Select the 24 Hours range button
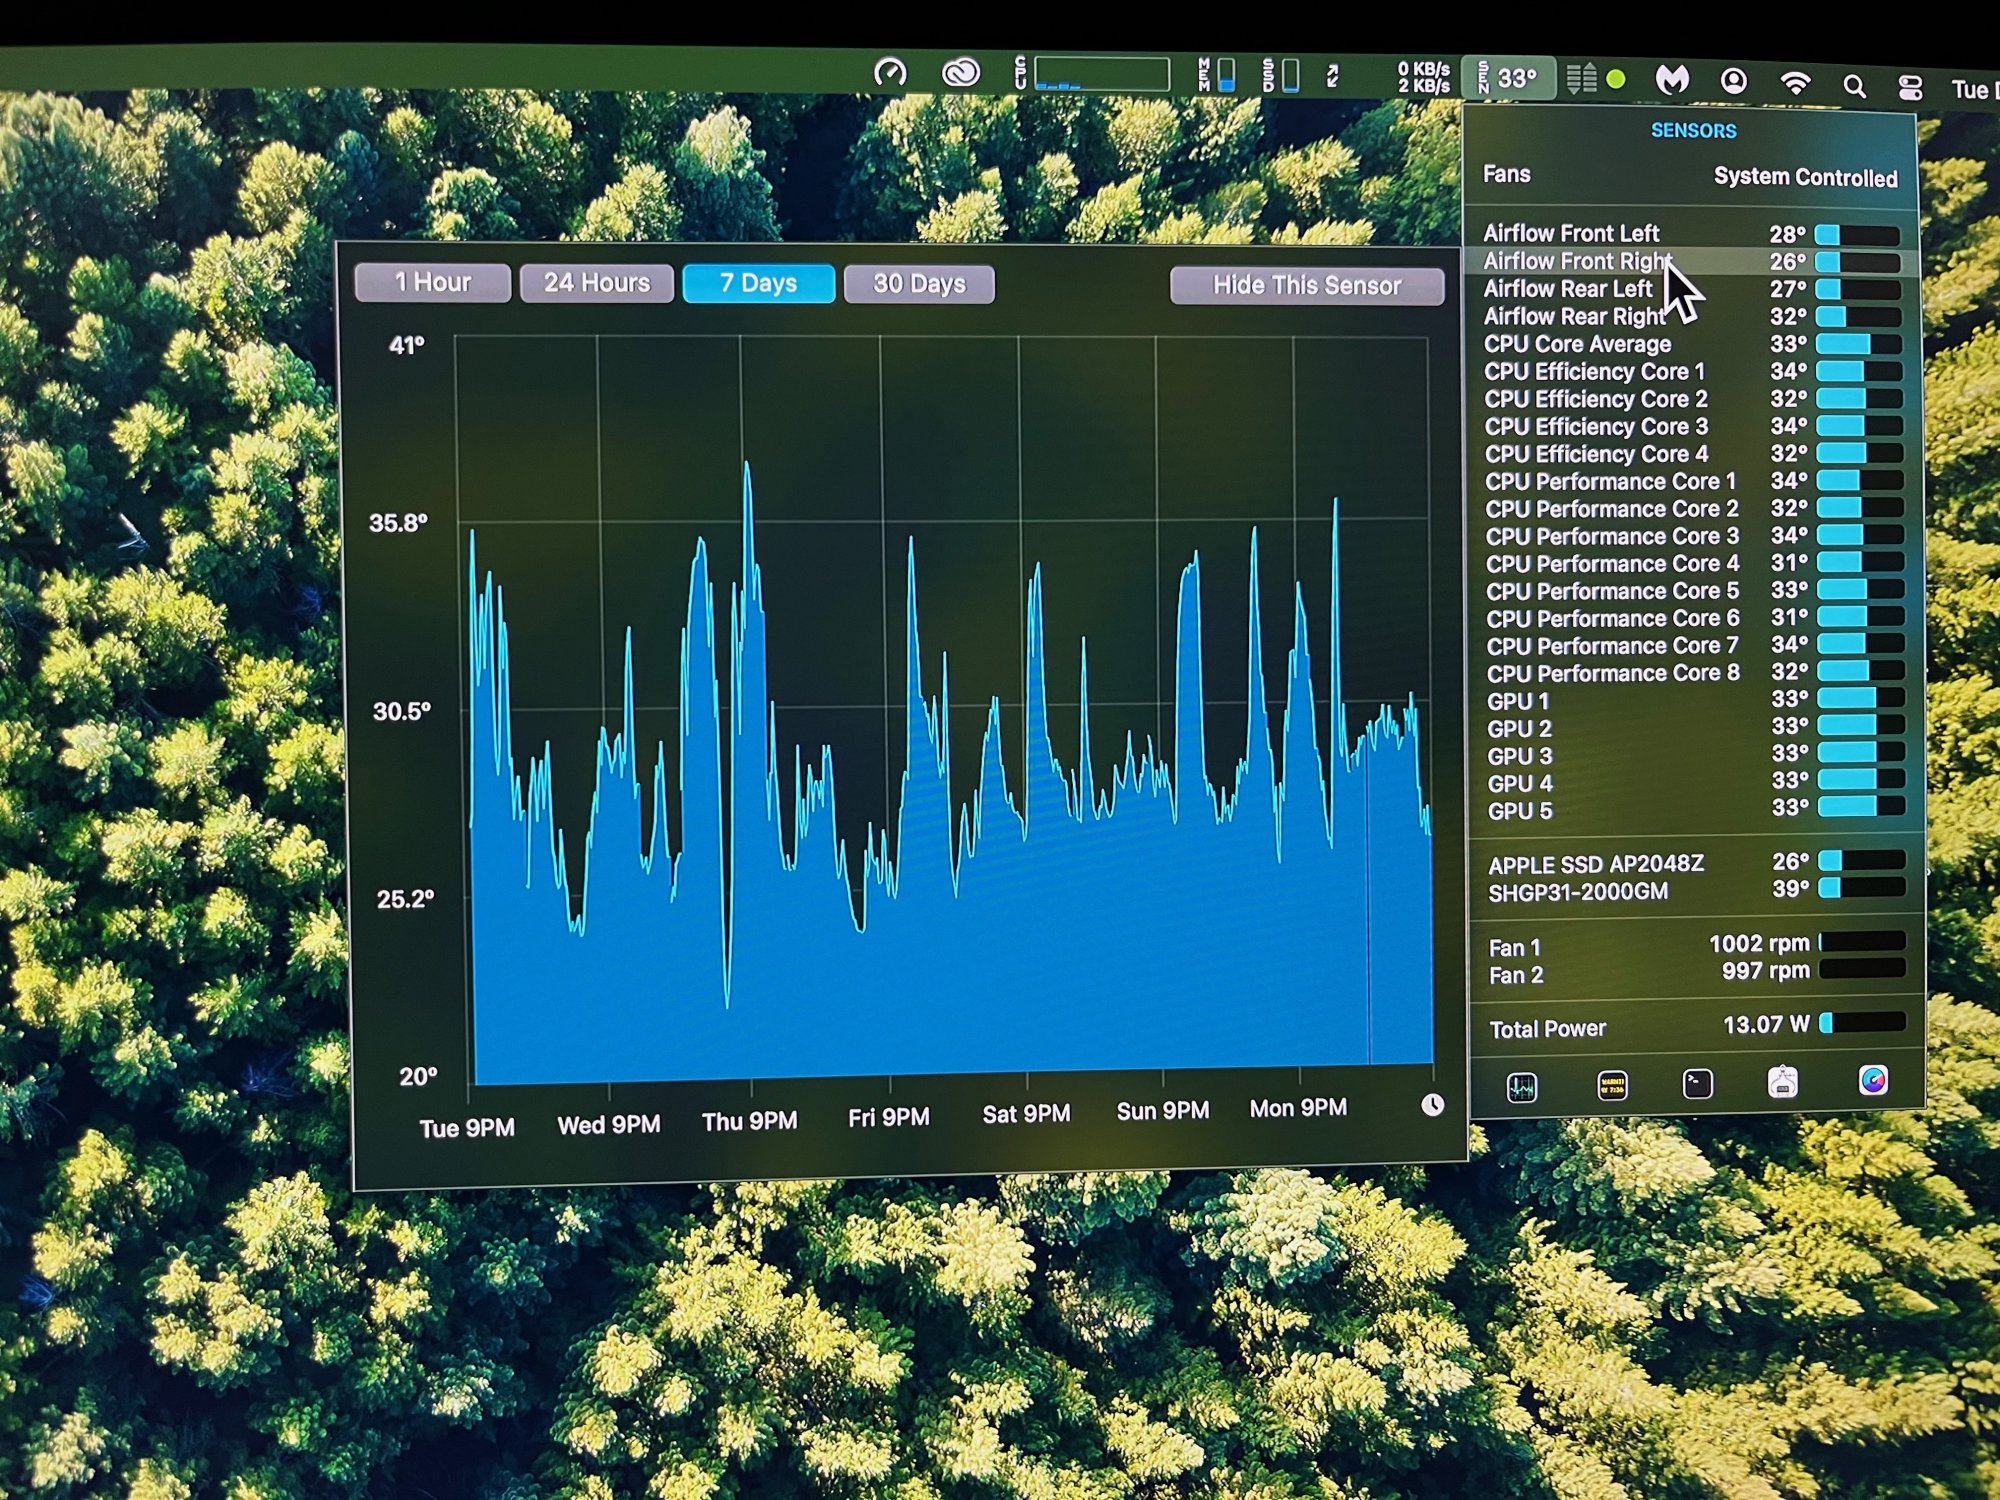This screenshot has width=2000, height=1500. coord(596,283)
